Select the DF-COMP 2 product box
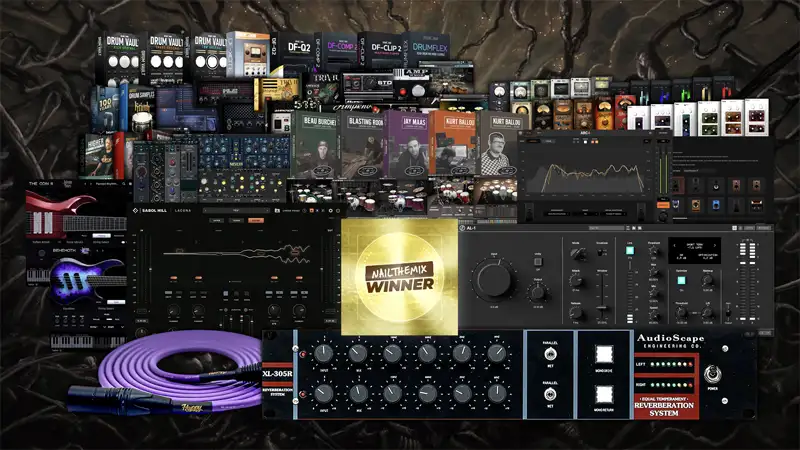Screen dimensions: 800x450 tap(339, 50)
